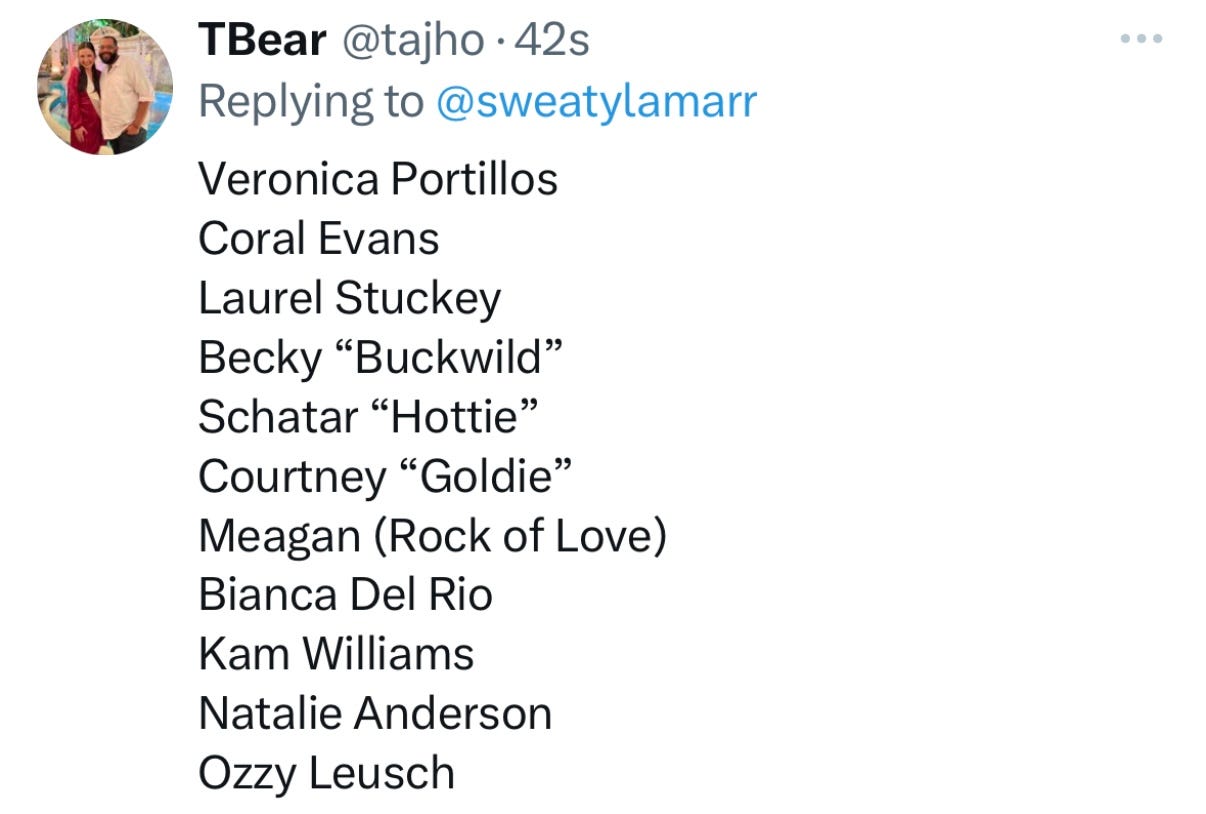The height and width of the screenshot is (814, 1206).
Task: Click the Courtney "Goldie" line
Action: pos(386,476)
